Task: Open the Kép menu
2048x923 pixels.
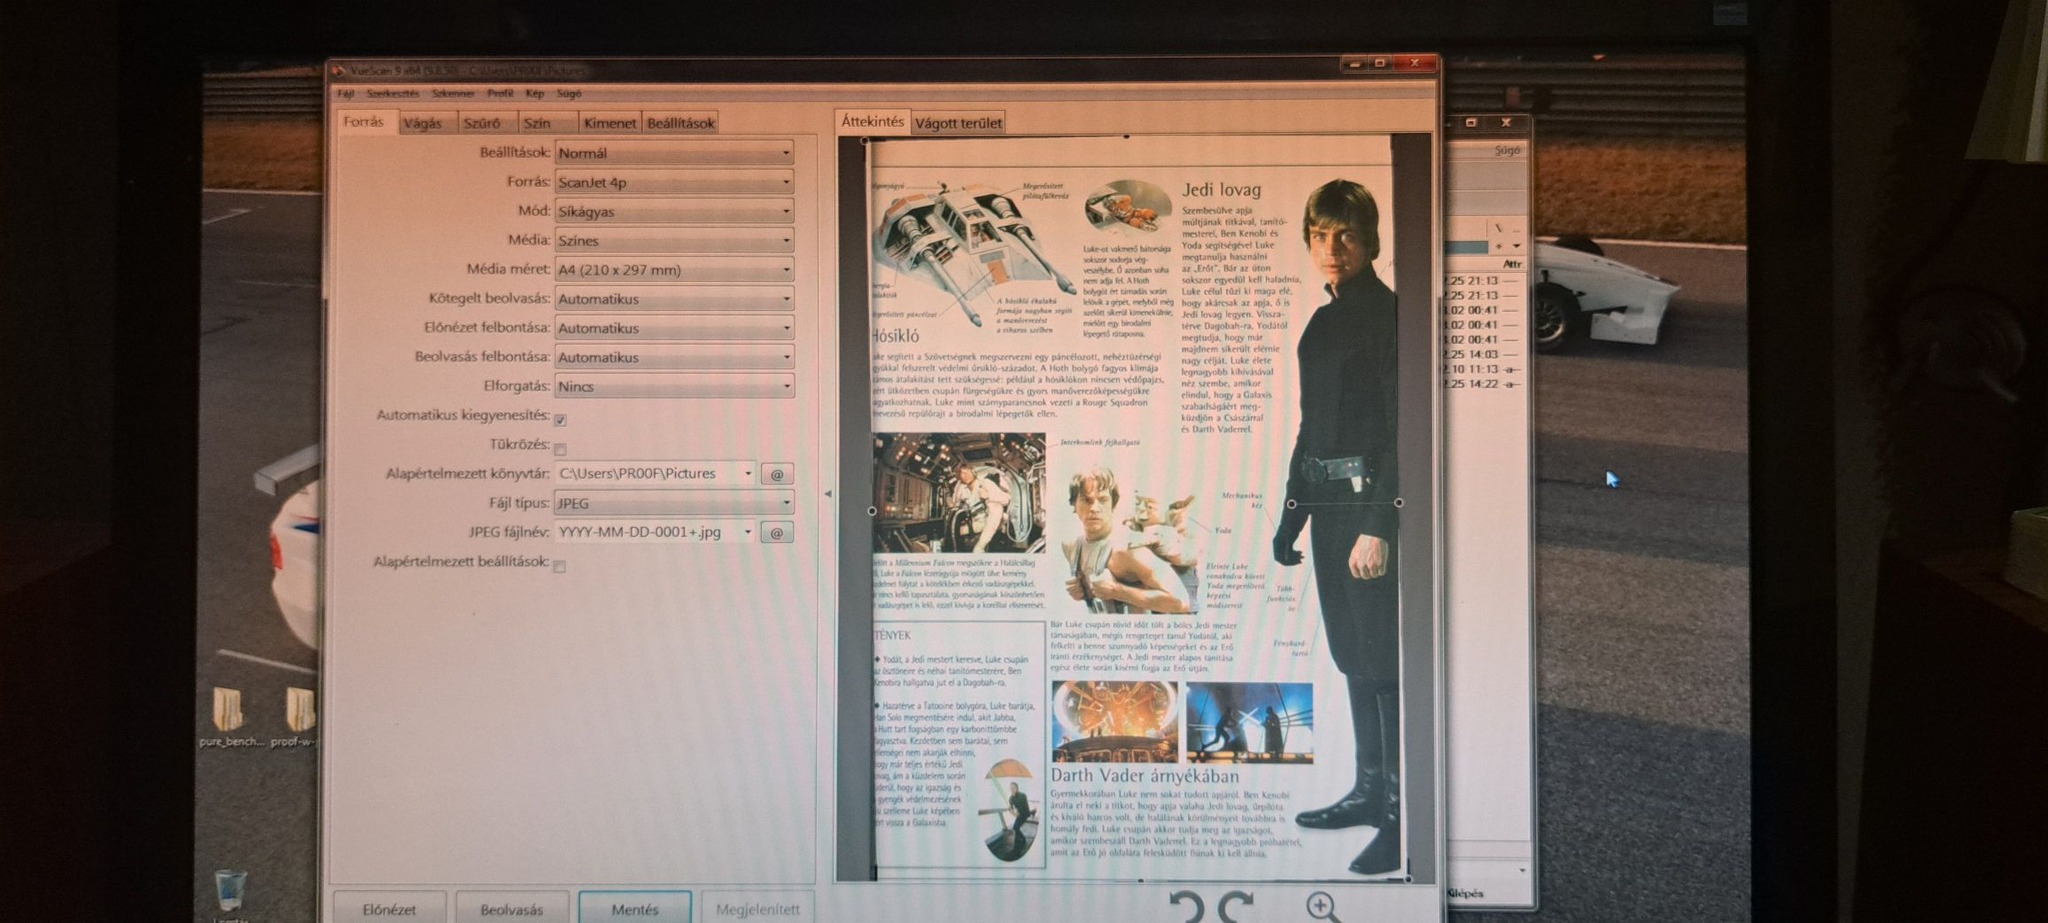Action: (x=535, y=94)
